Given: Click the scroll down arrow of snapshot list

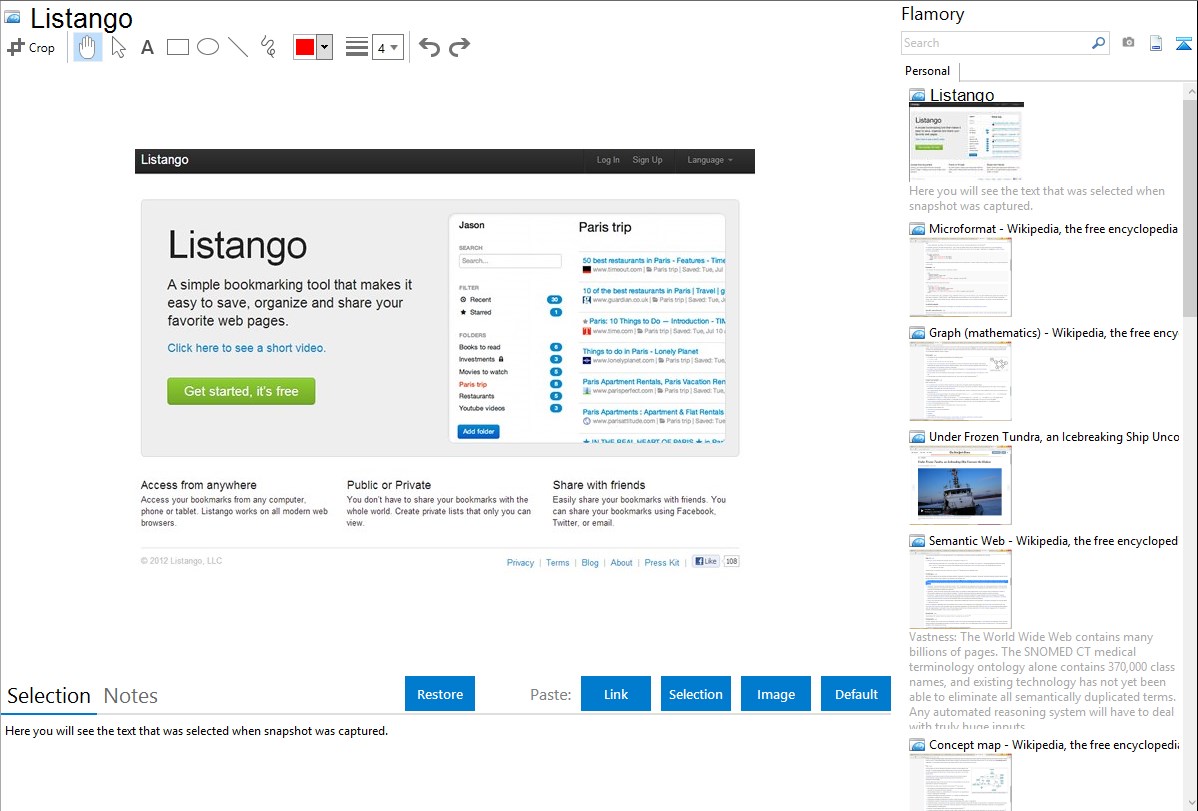Looking at the screenshot, I should tap(1190, 803).
